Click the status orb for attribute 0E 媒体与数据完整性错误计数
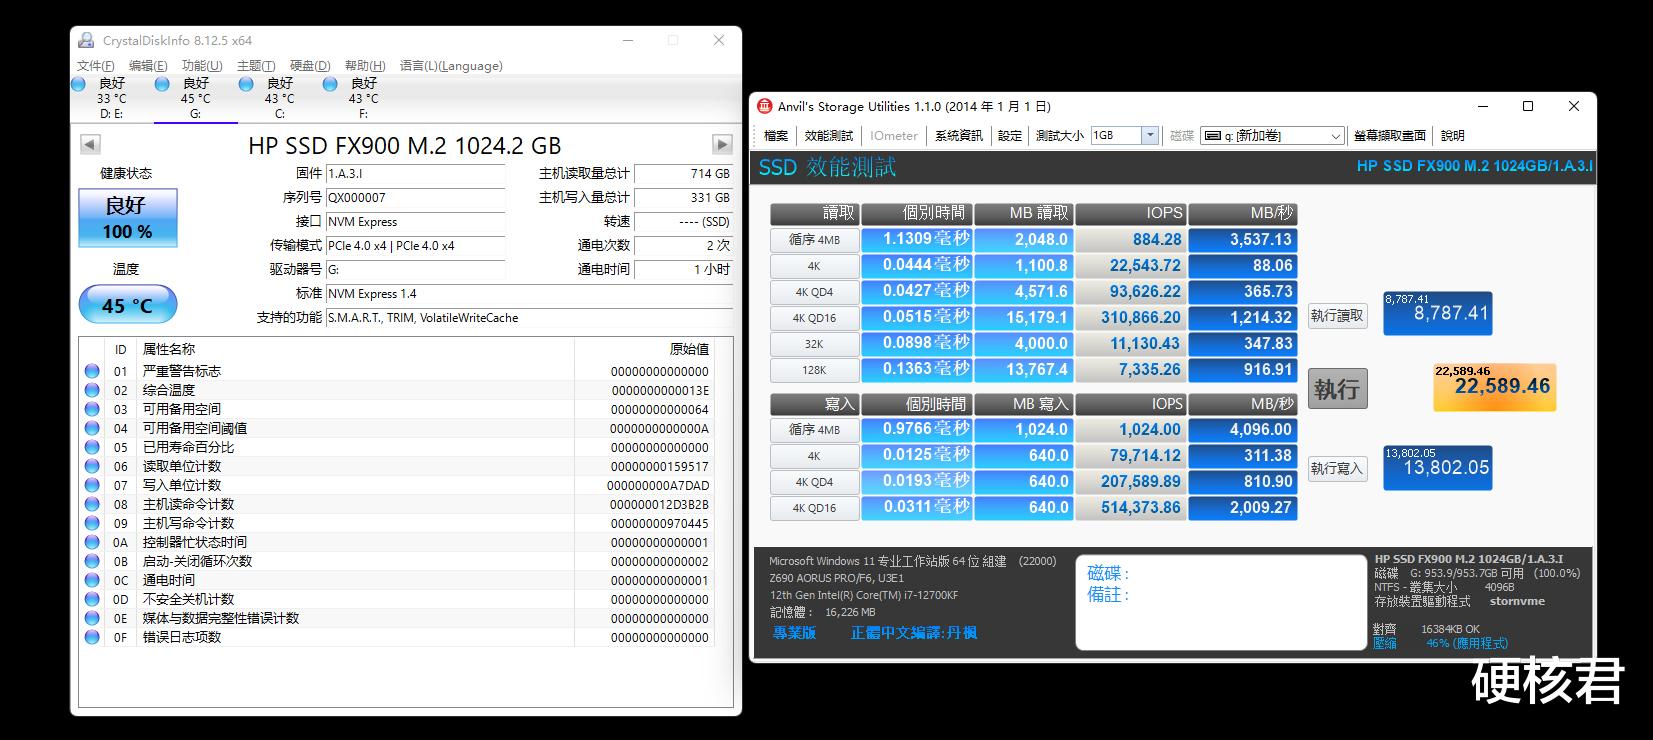Image resolution: width=1653 pixels, height=740 pixels. 92,618
